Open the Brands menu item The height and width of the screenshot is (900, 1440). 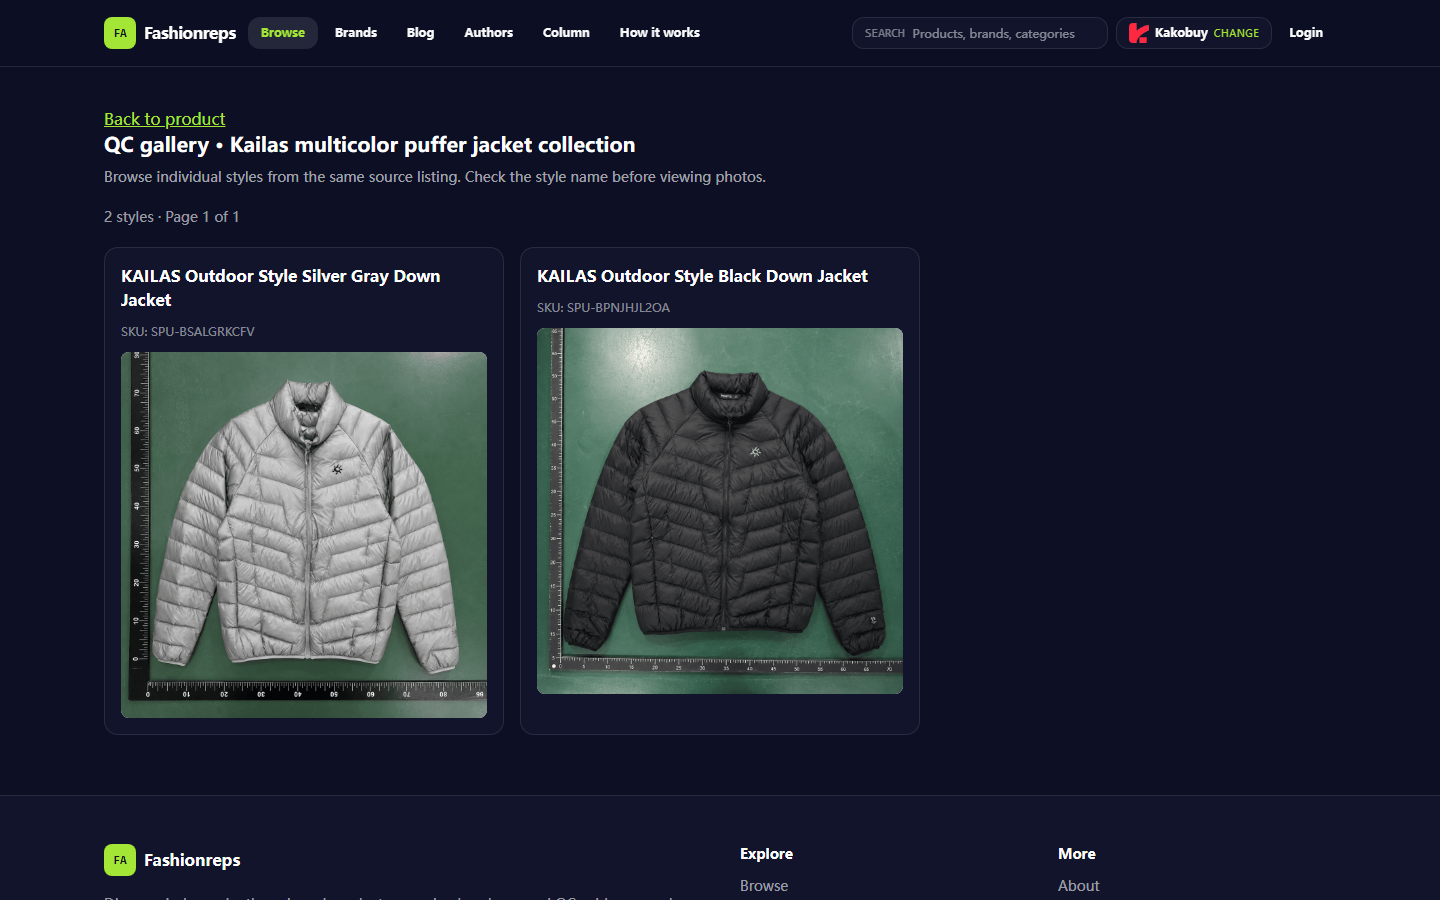tap(356, 33)
